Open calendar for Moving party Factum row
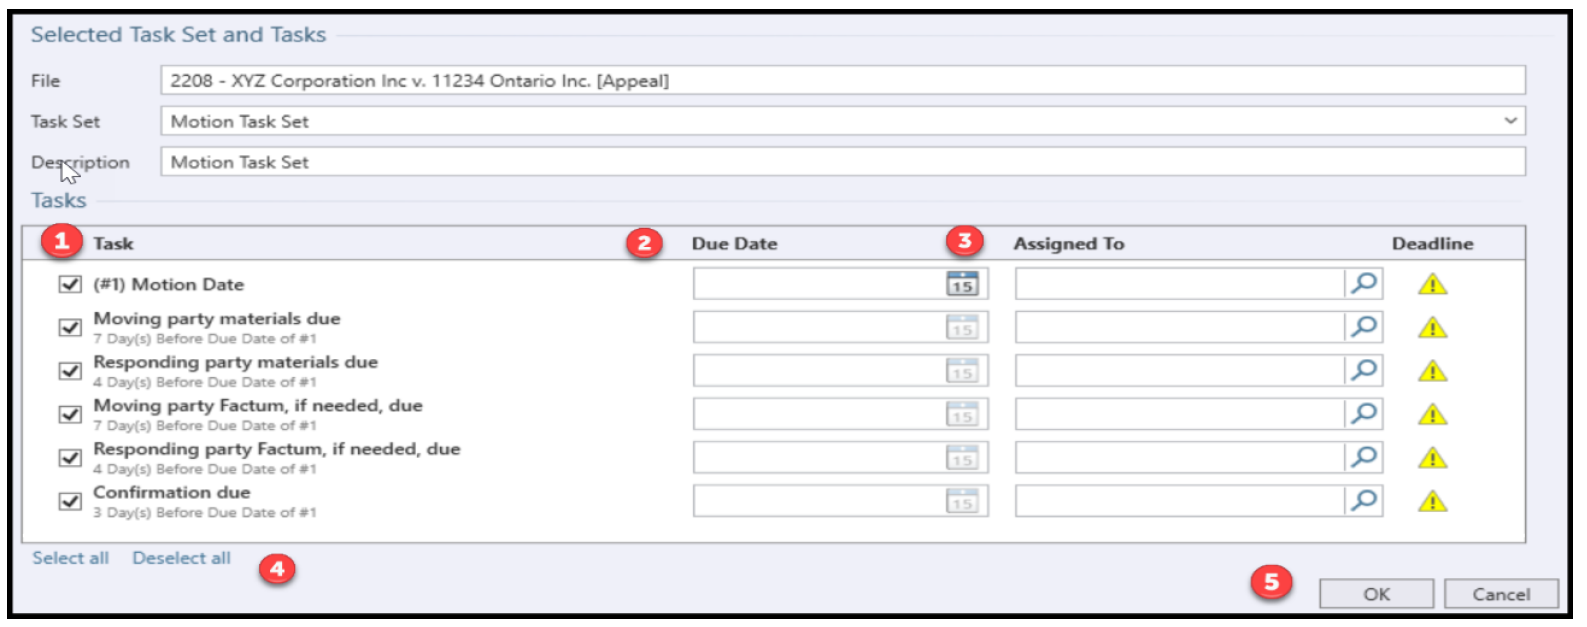 pyautogui.click(x=962, y=414)
